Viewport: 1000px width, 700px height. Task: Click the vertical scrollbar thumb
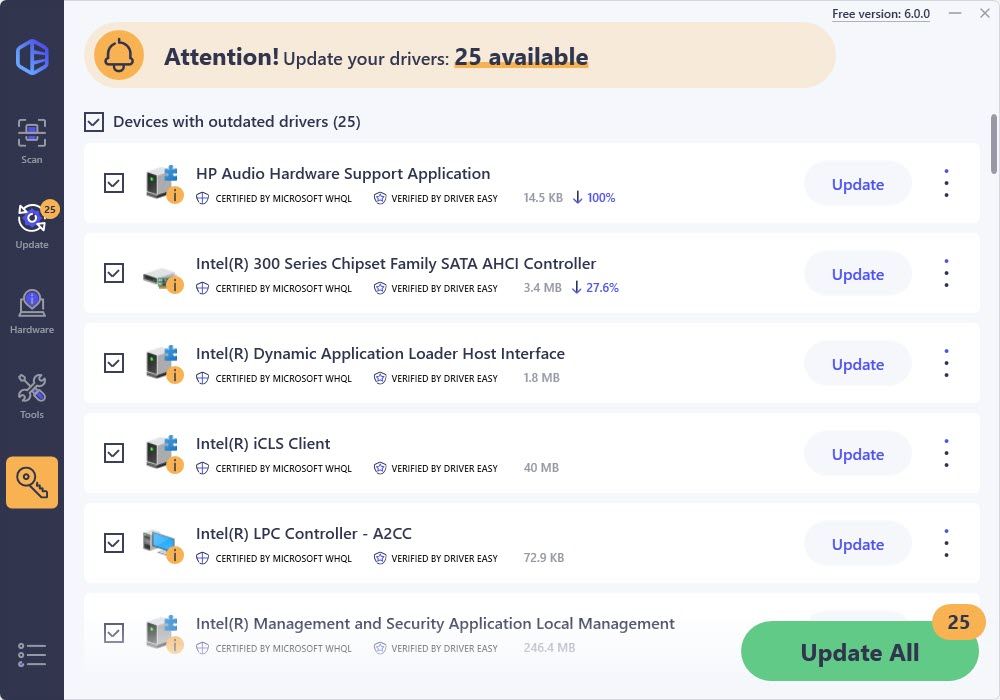993,143
